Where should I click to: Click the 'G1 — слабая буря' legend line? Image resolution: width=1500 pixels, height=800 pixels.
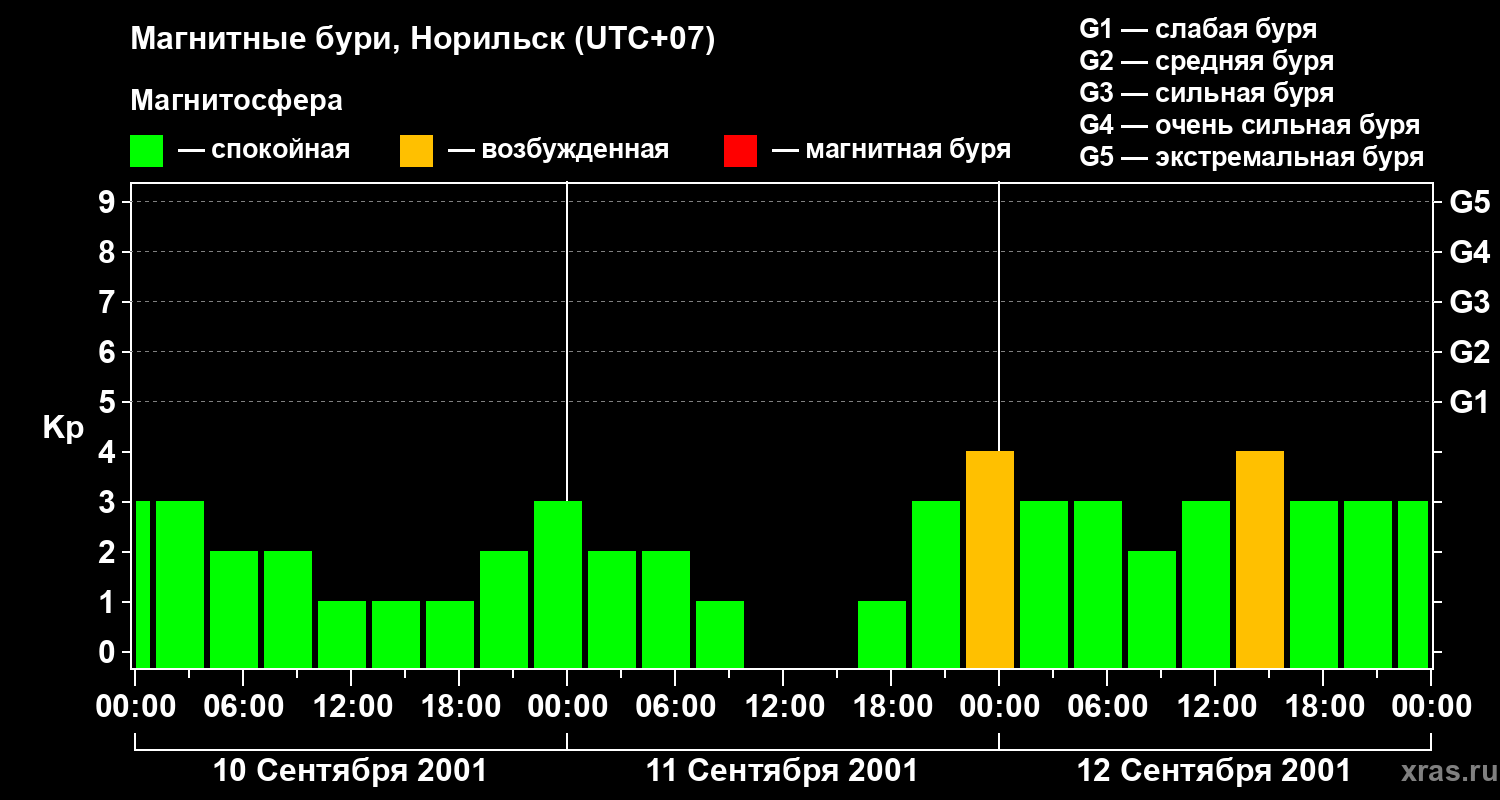1198,29
